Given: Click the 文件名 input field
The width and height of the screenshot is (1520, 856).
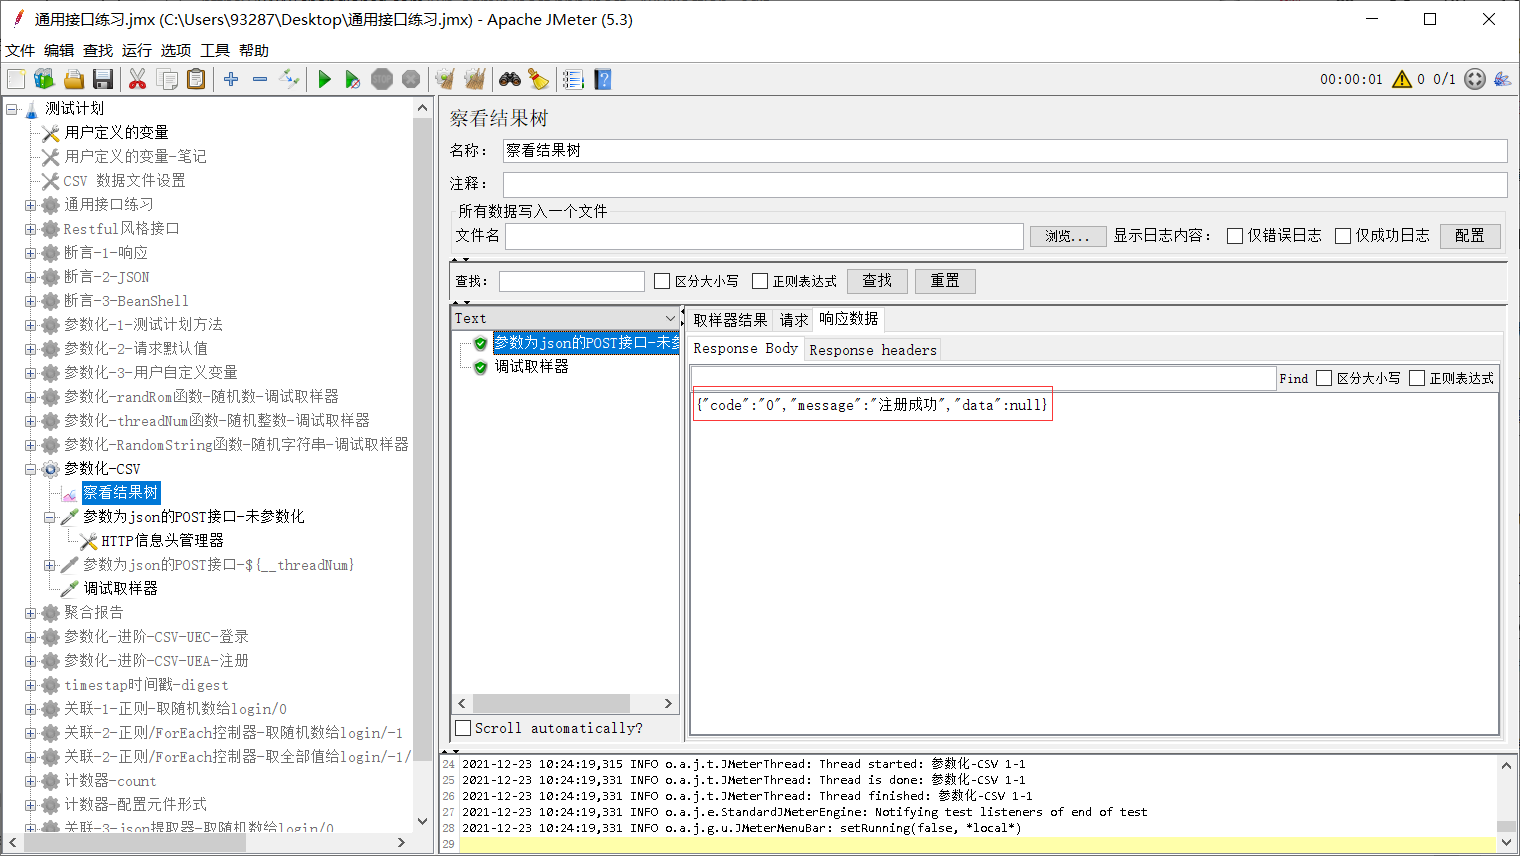Looking at the screenshot, I should coord(764,236).
